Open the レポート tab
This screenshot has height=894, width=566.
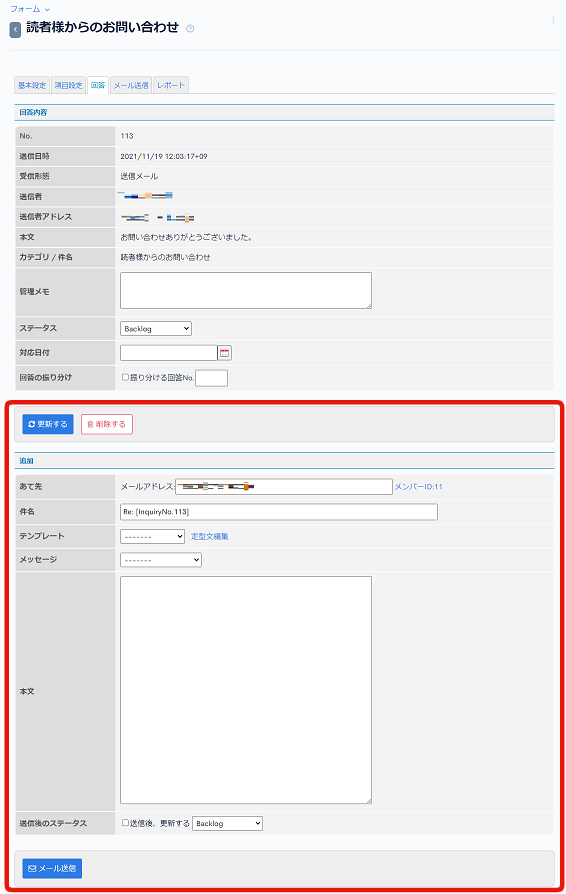click(x=171, y=85)
